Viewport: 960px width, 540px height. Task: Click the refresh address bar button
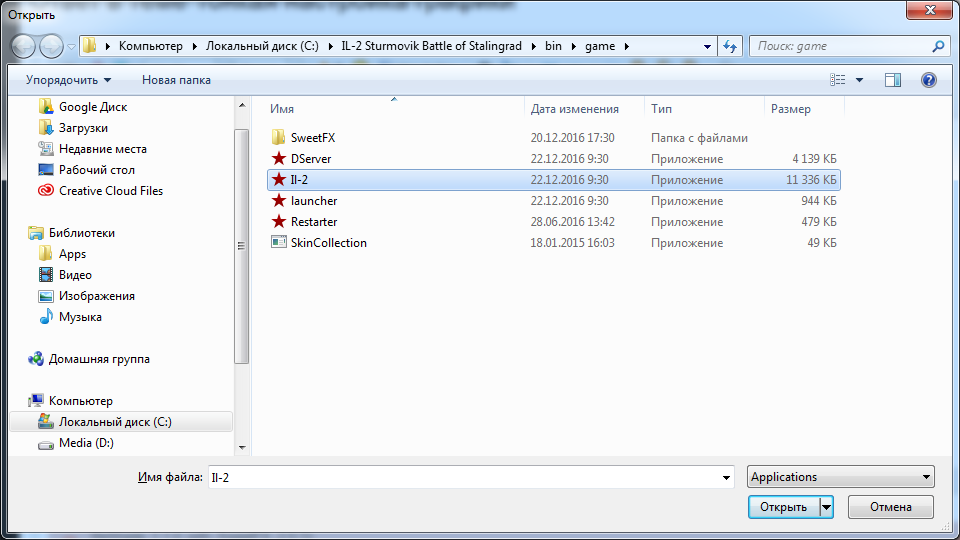(730, 46)
